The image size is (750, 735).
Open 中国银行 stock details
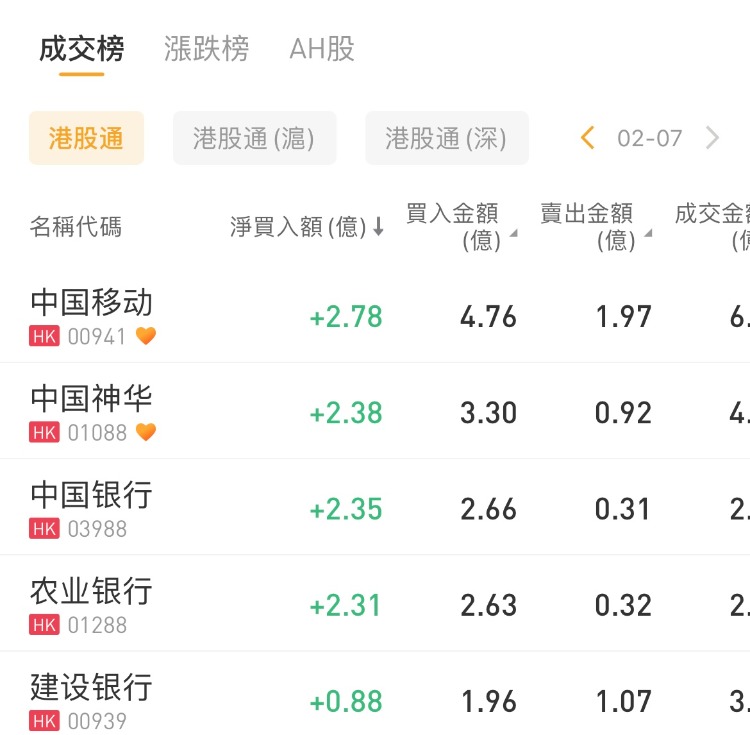point(91,495)
